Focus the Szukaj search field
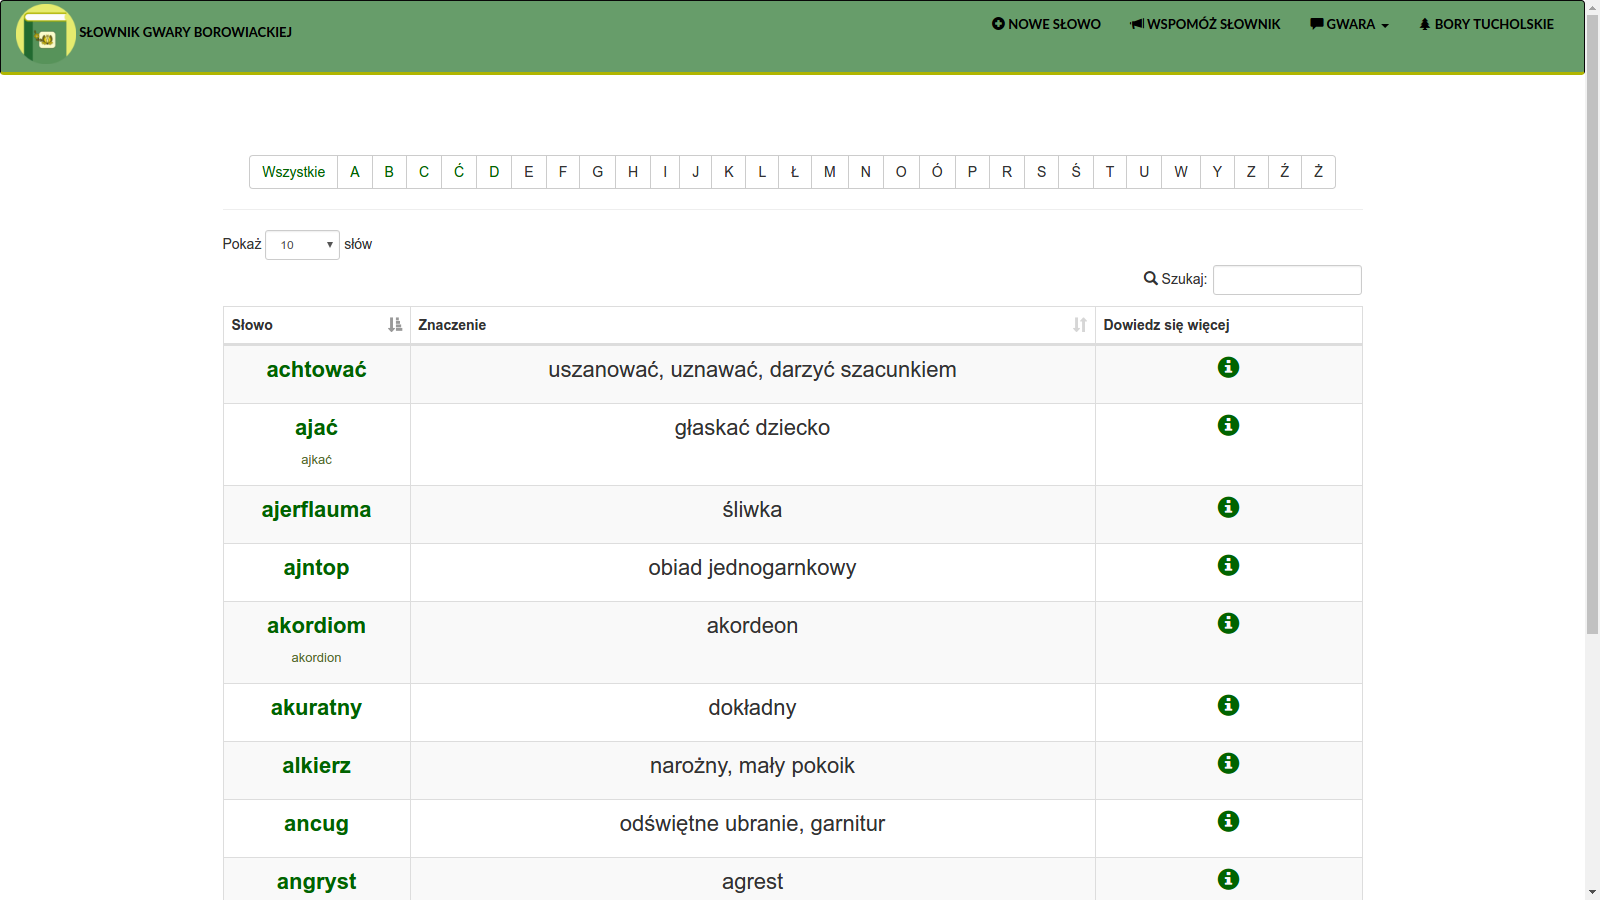This screenshot has height=900, width=1600. click(1286, 280)
